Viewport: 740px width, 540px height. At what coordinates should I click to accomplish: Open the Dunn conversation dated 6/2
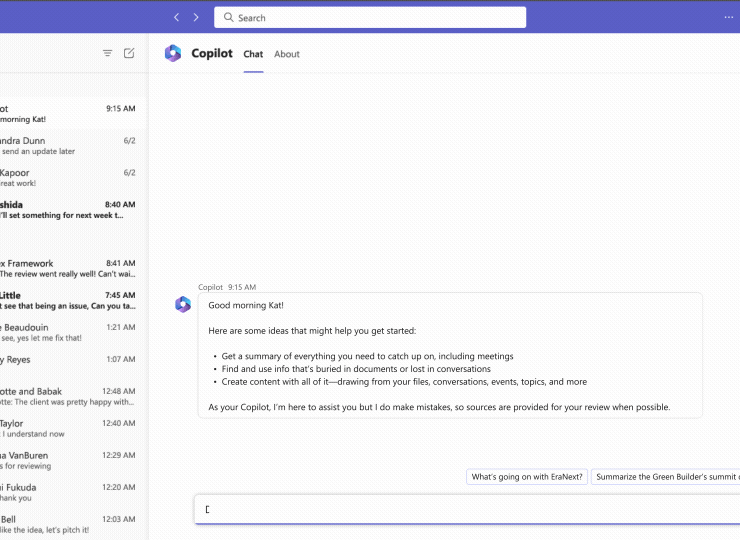(x=68, y=146)
